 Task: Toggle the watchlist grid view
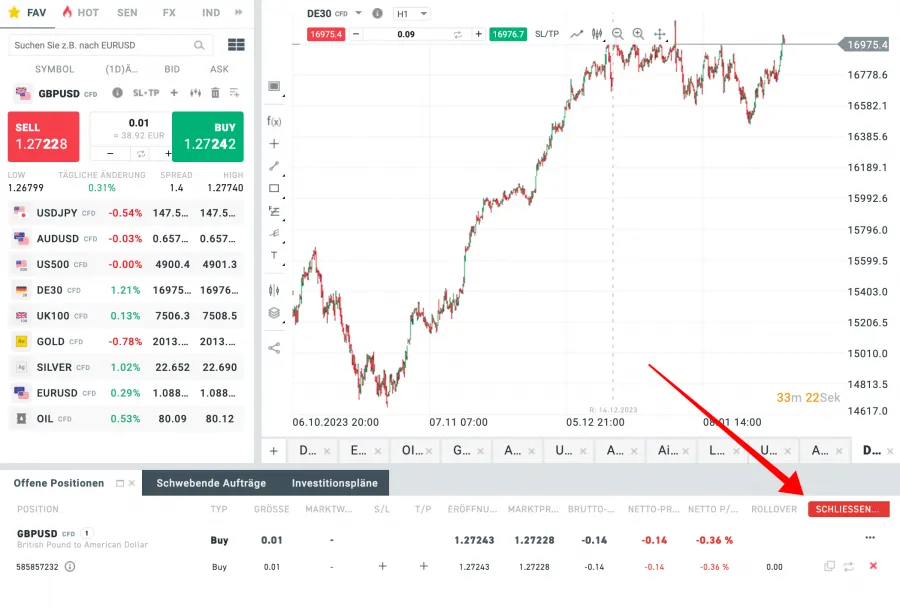236,45
